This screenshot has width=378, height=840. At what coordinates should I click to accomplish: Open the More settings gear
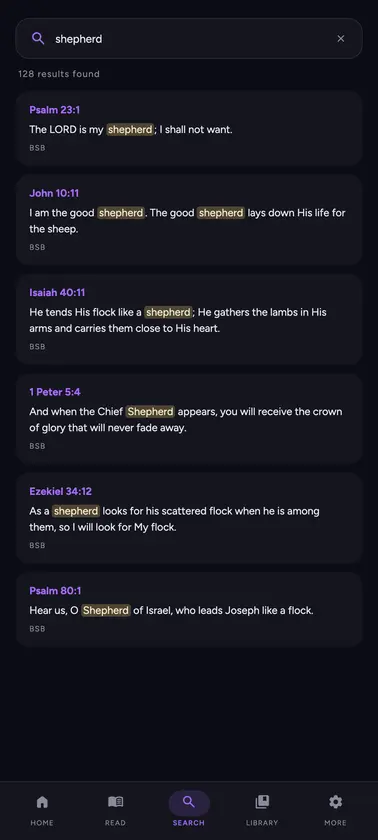tap(335, 802)
